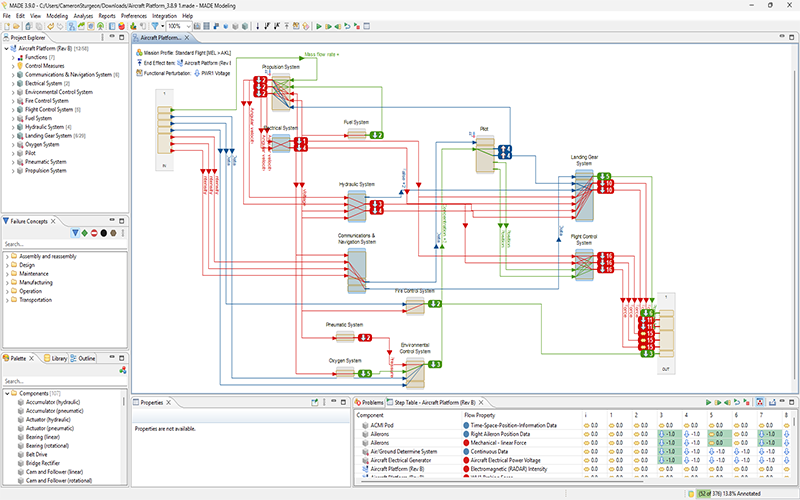Select Bridge Rectifier palette component
Image resolution: width=800 pixels, height=500 pixels.
coord(43,463)
